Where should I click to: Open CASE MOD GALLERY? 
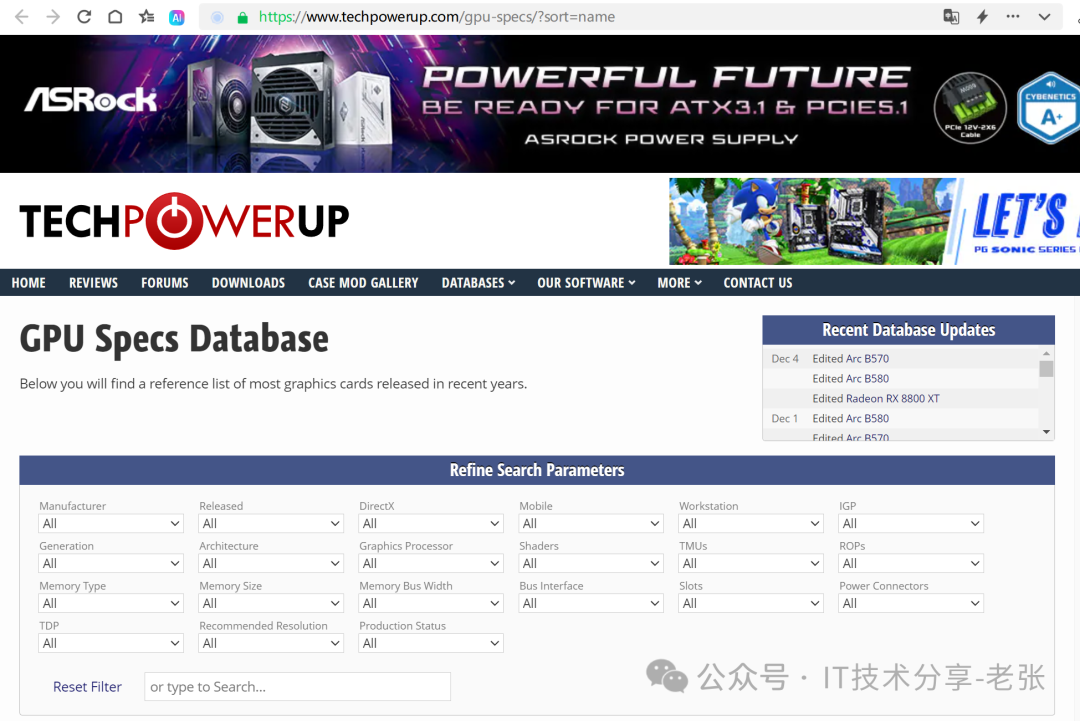coord(363,283)
